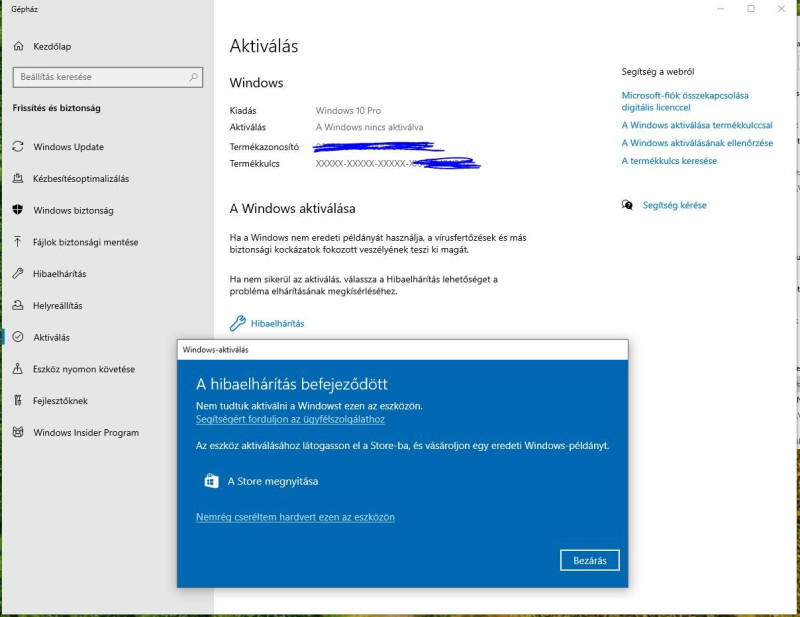
Task: Click the Termékazonosító label
Action: point(264,147)
